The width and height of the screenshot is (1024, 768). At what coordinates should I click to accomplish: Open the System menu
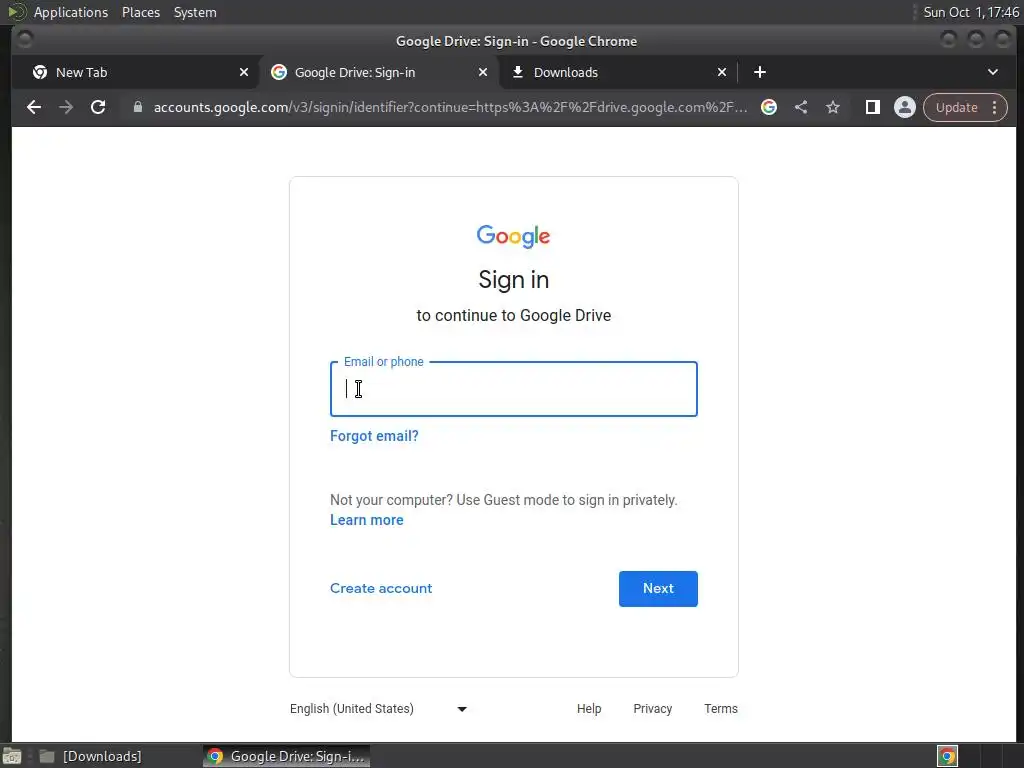[195, 12]
